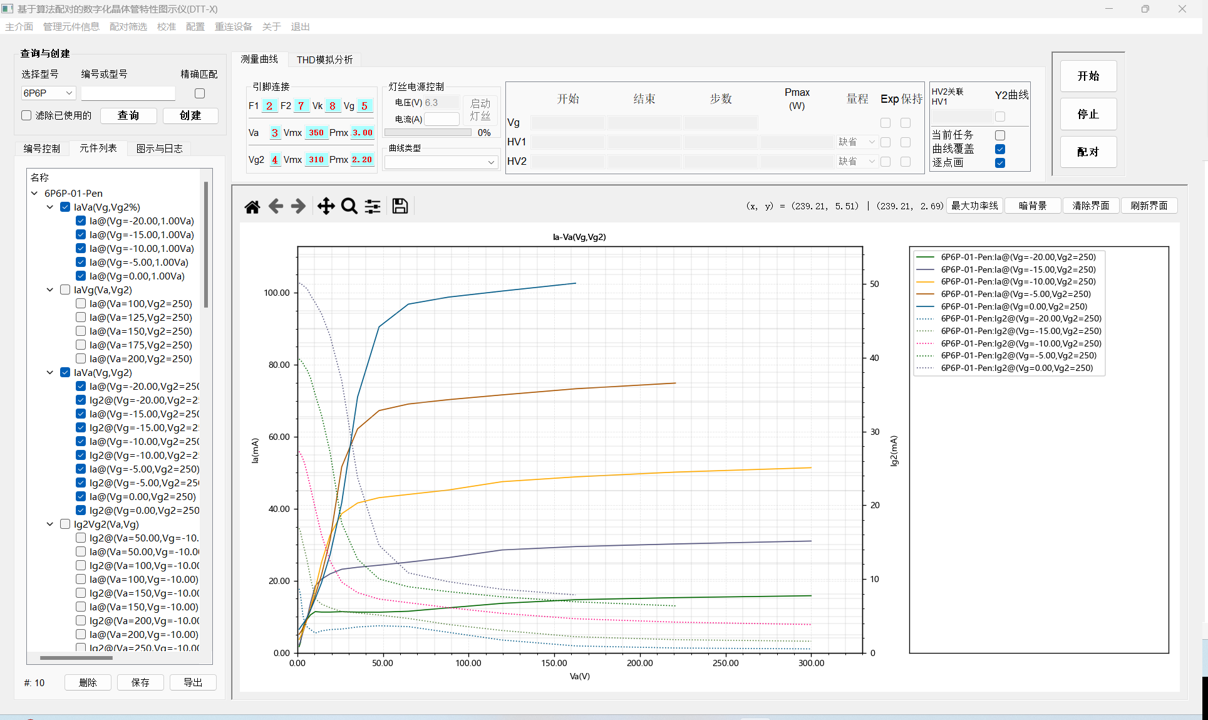
Task: Click the Back arrow in plot toolbar
Action: [x=276, y=206]
